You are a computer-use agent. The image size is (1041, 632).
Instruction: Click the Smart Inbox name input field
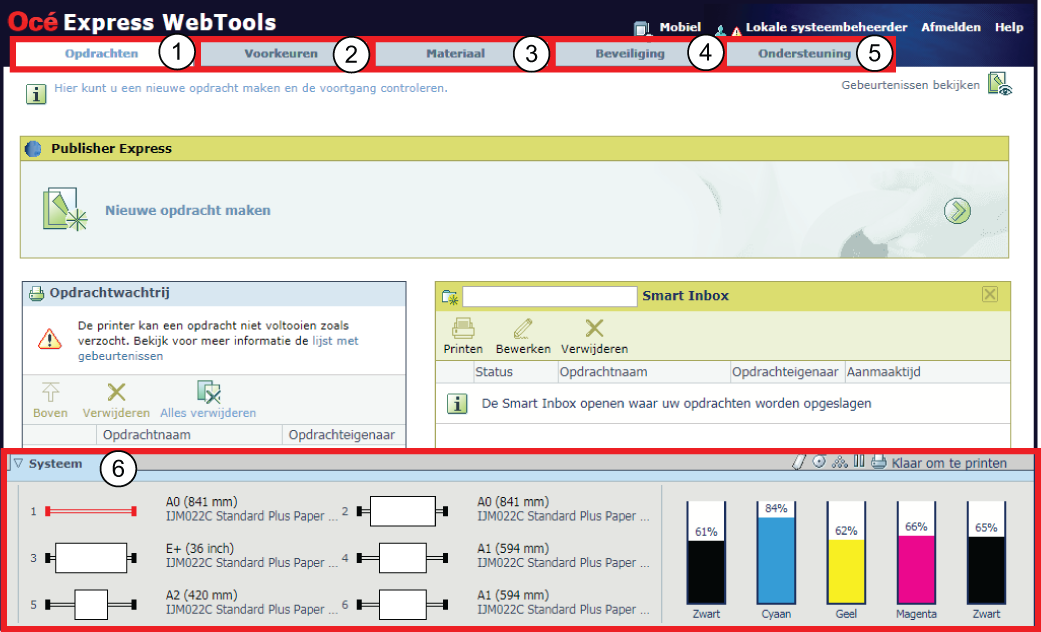pos(549,296)
